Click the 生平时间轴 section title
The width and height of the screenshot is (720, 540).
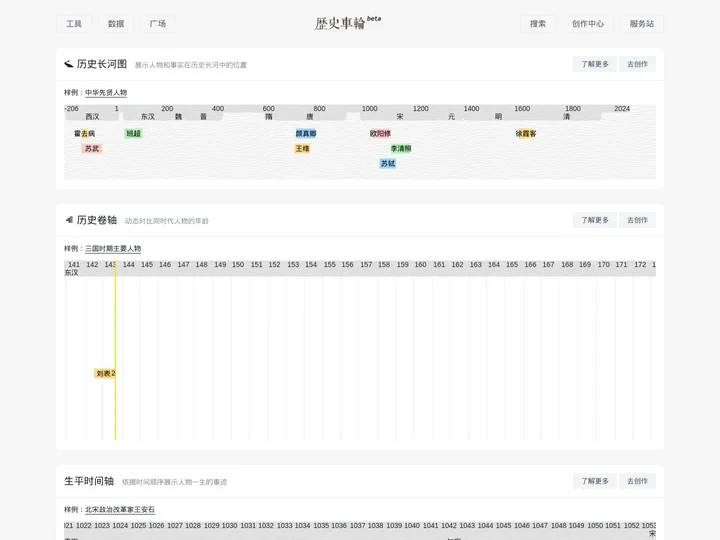coord(89,481)
